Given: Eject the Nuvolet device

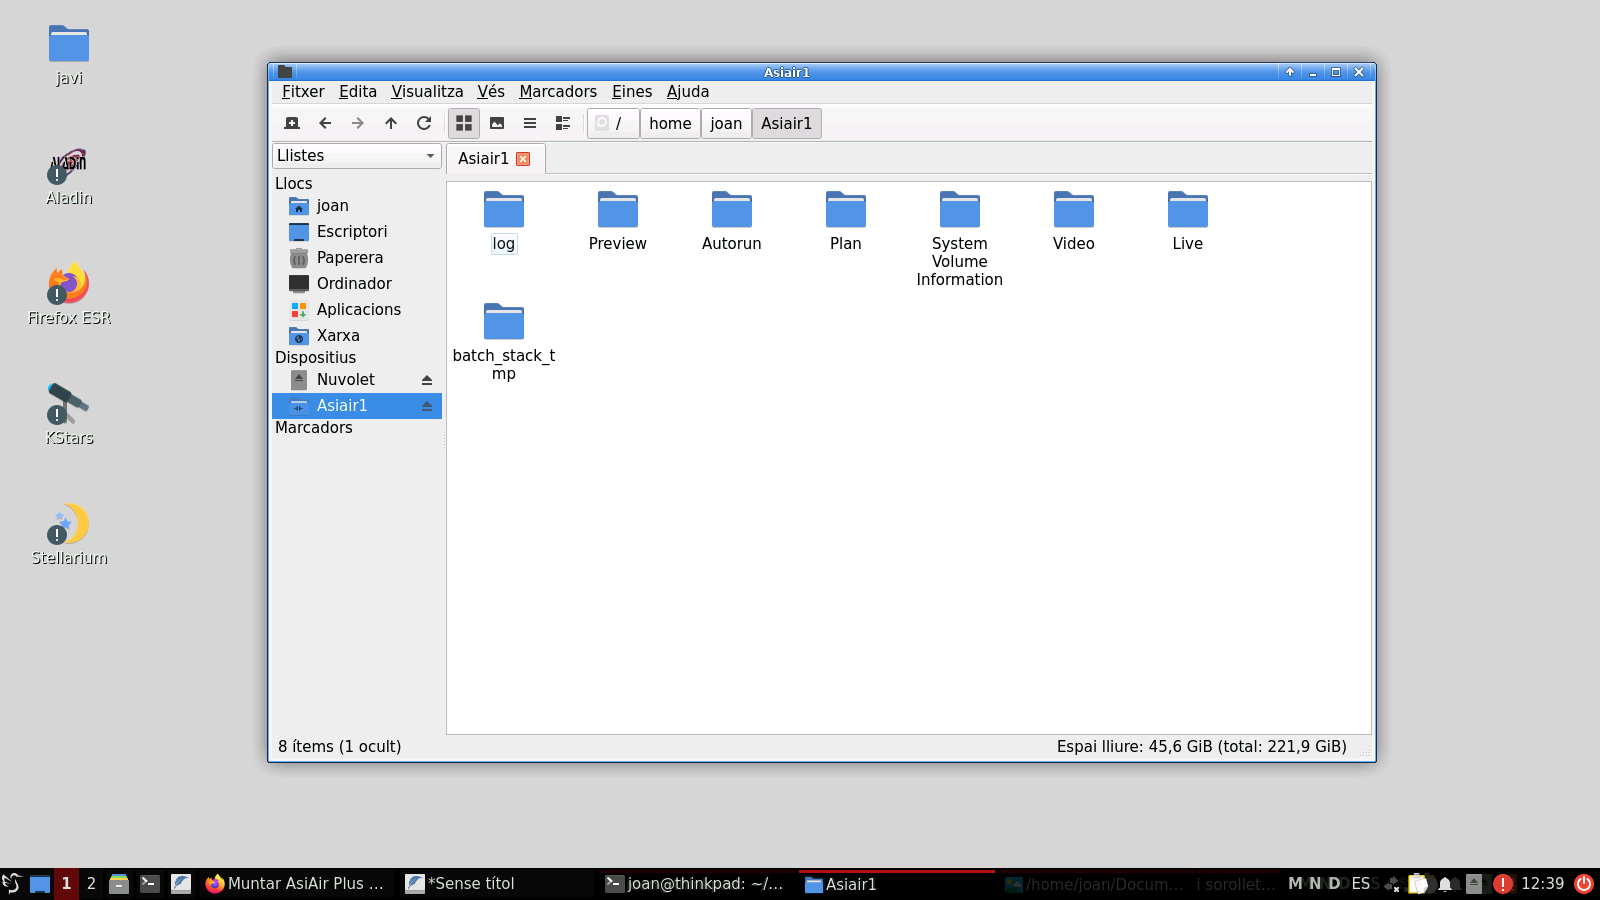Looking at the screenshot, I should click(427, 380).
